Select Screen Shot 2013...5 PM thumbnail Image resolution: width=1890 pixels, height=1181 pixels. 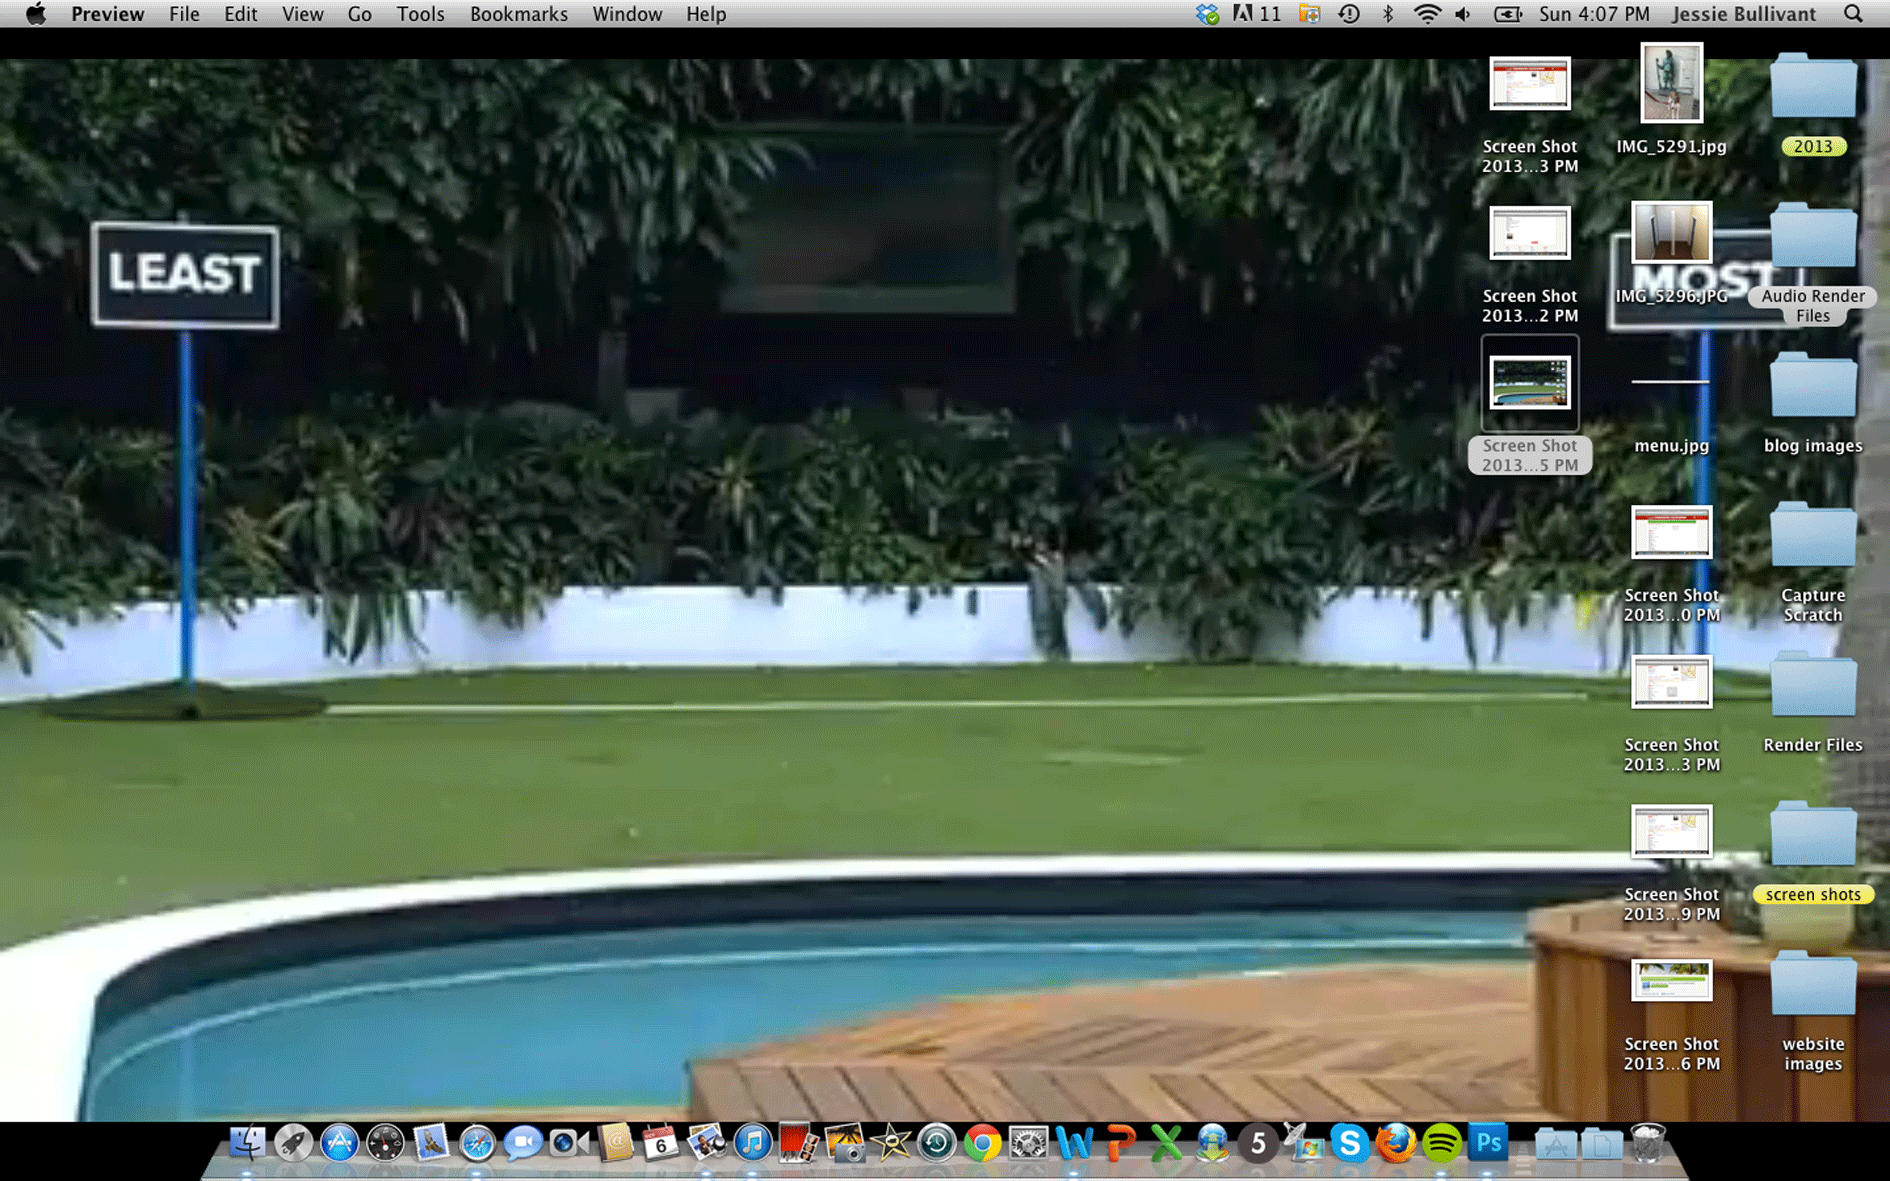(1530, 383)
